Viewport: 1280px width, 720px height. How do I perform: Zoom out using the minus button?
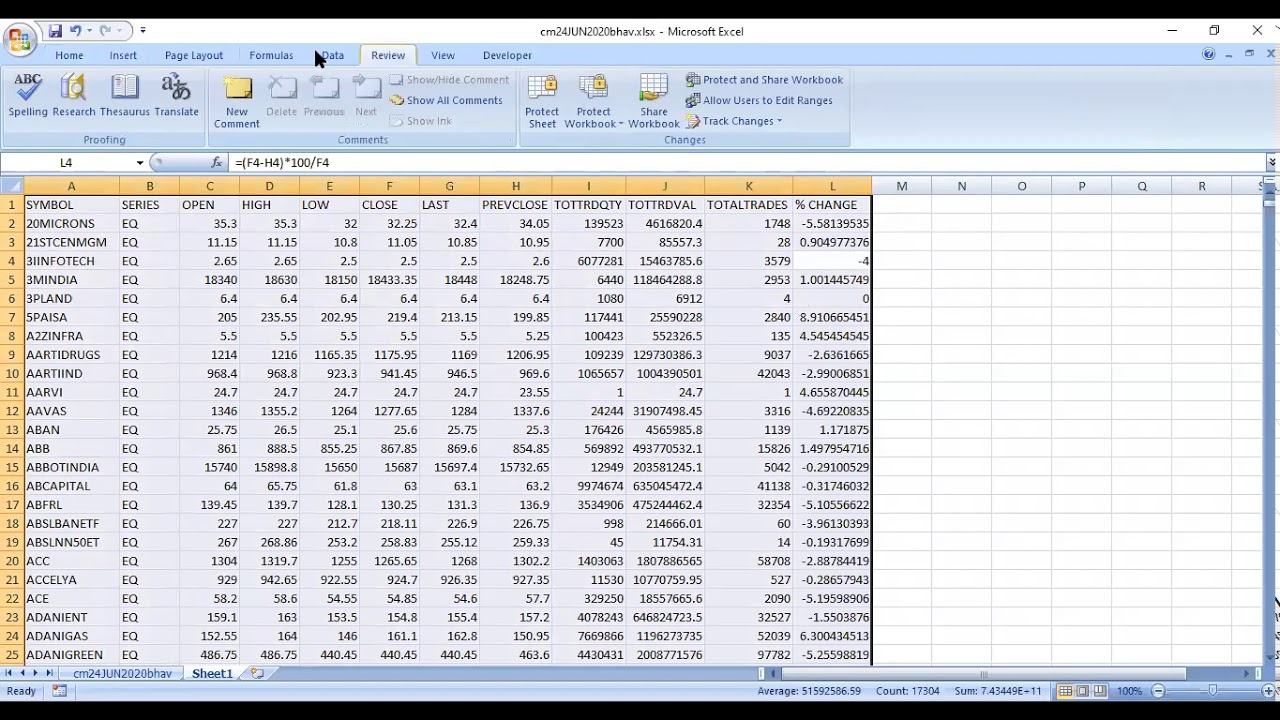click(1158, 691)
